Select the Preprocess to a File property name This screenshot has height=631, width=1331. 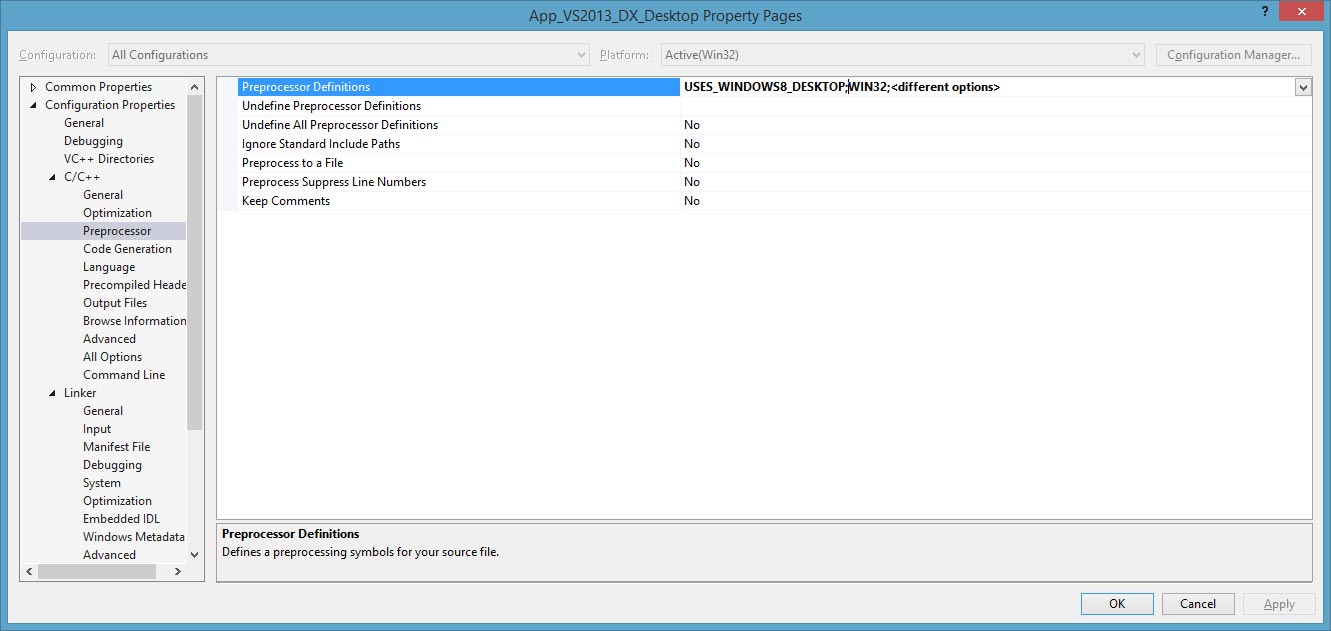[x=292, y=163]
